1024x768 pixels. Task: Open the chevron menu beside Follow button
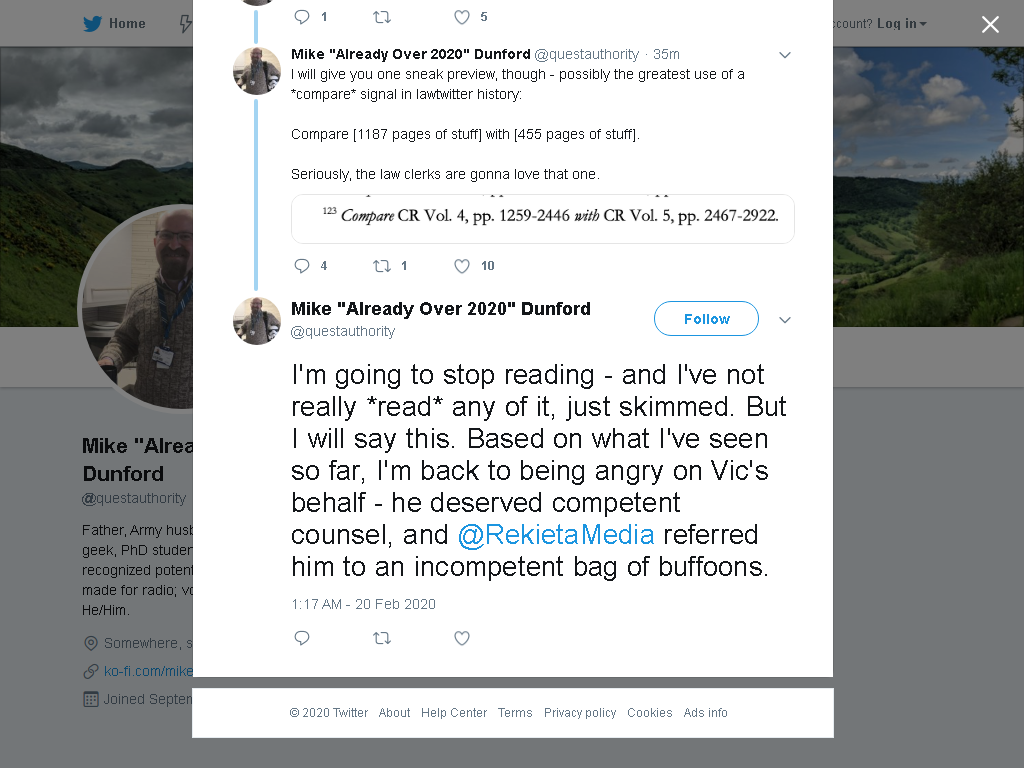785,320
